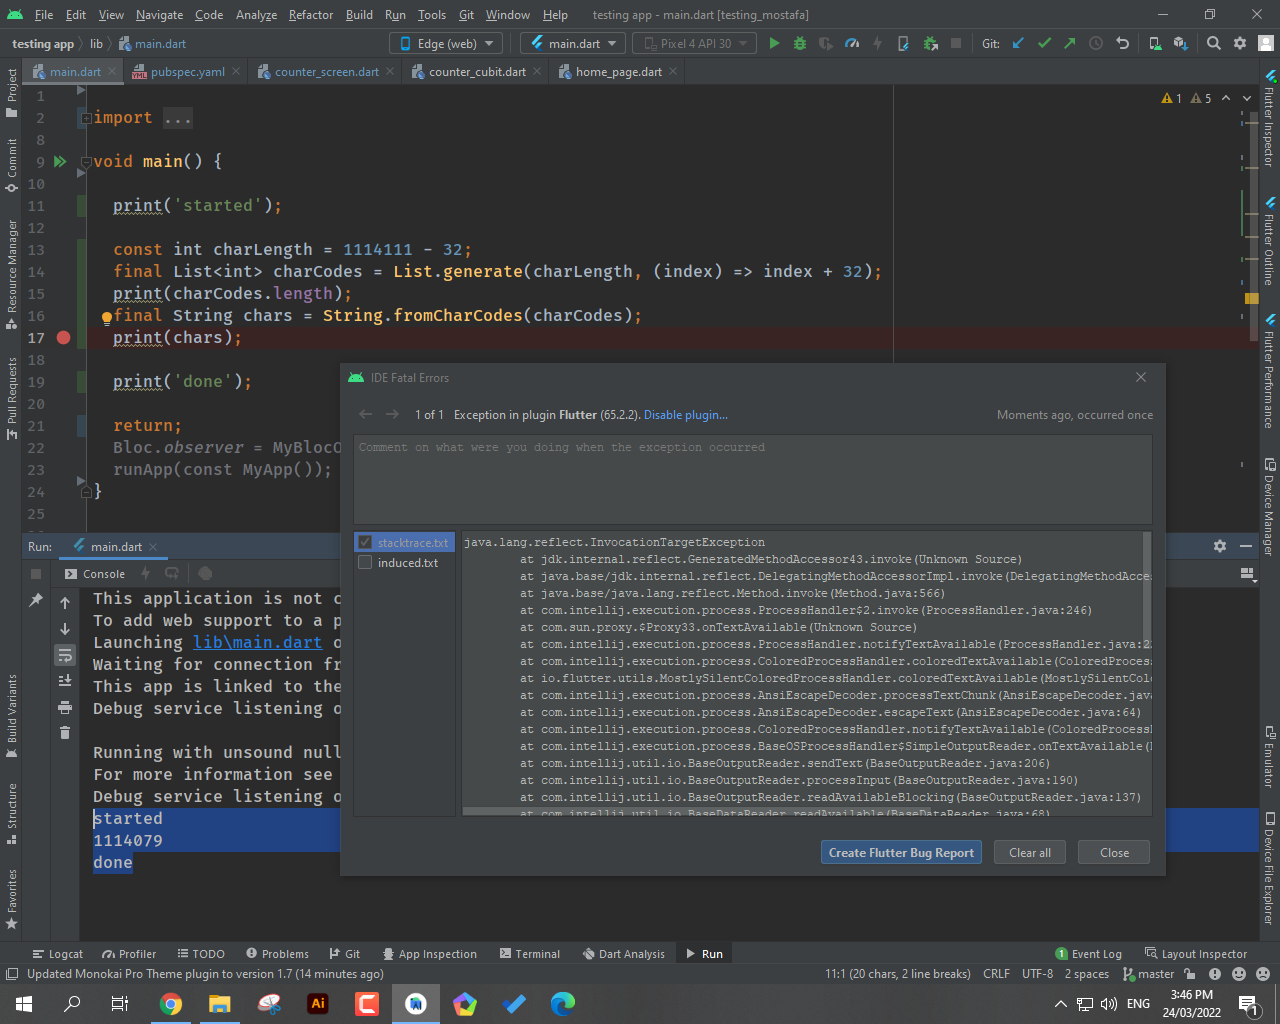Clear the console with the trash icon

point(64,733)
